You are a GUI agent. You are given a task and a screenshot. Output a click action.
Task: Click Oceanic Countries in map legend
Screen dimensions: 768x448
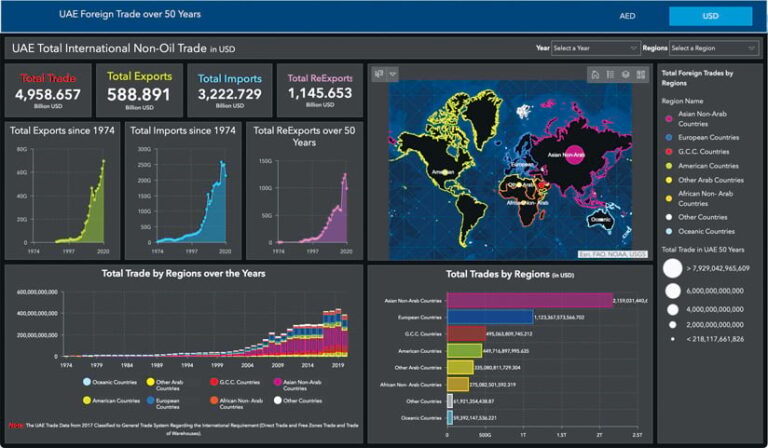699,231
